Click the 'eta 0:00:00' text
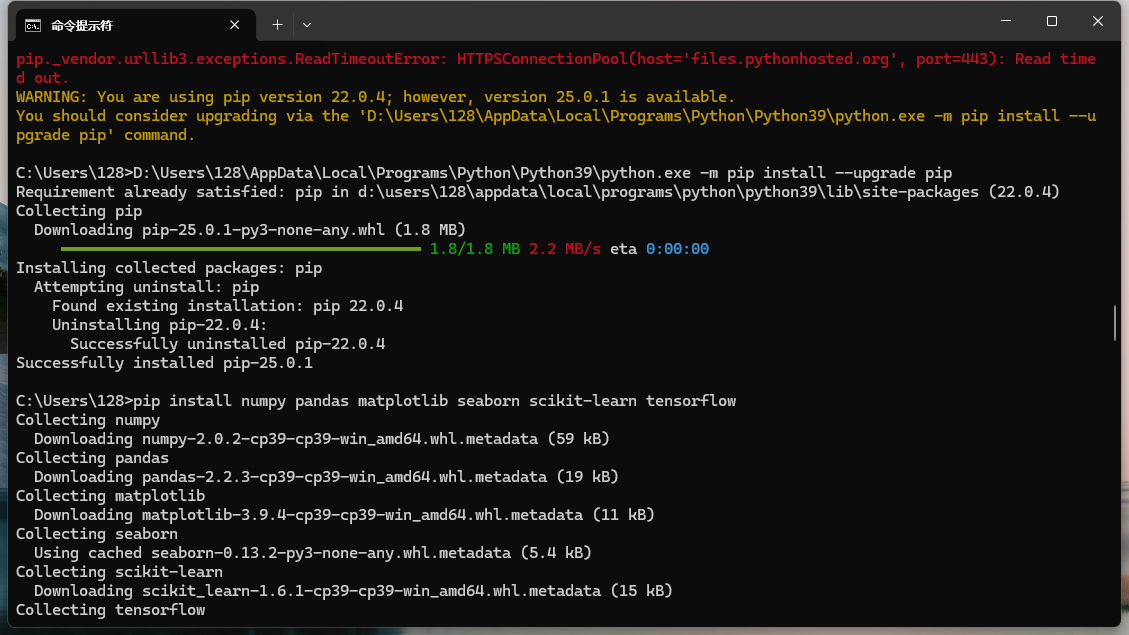The height and width of the screenshot is (635, 1129). pos(660,249)
